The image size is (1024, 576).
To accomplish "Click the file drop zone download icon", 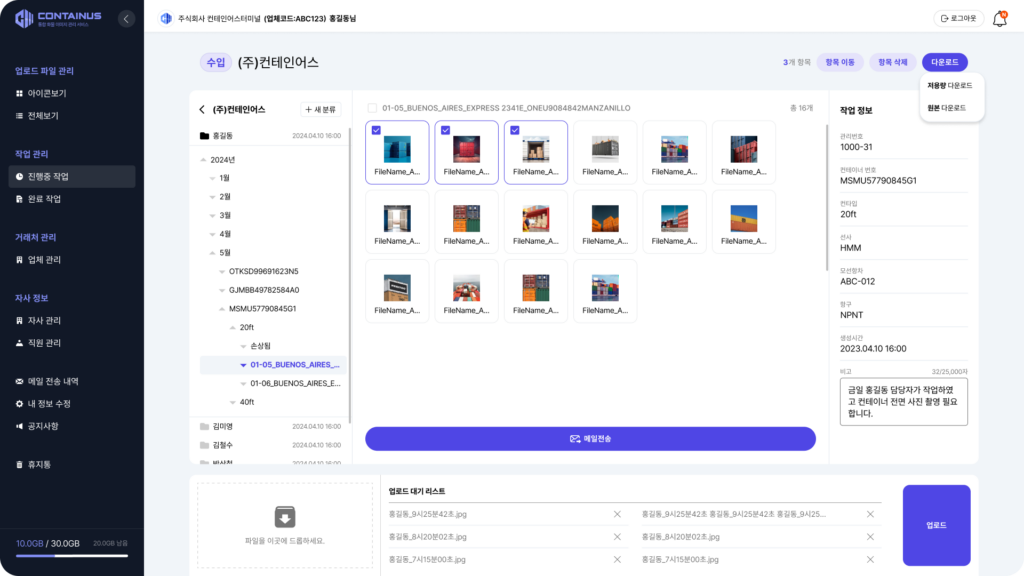I will pos(285,516).
